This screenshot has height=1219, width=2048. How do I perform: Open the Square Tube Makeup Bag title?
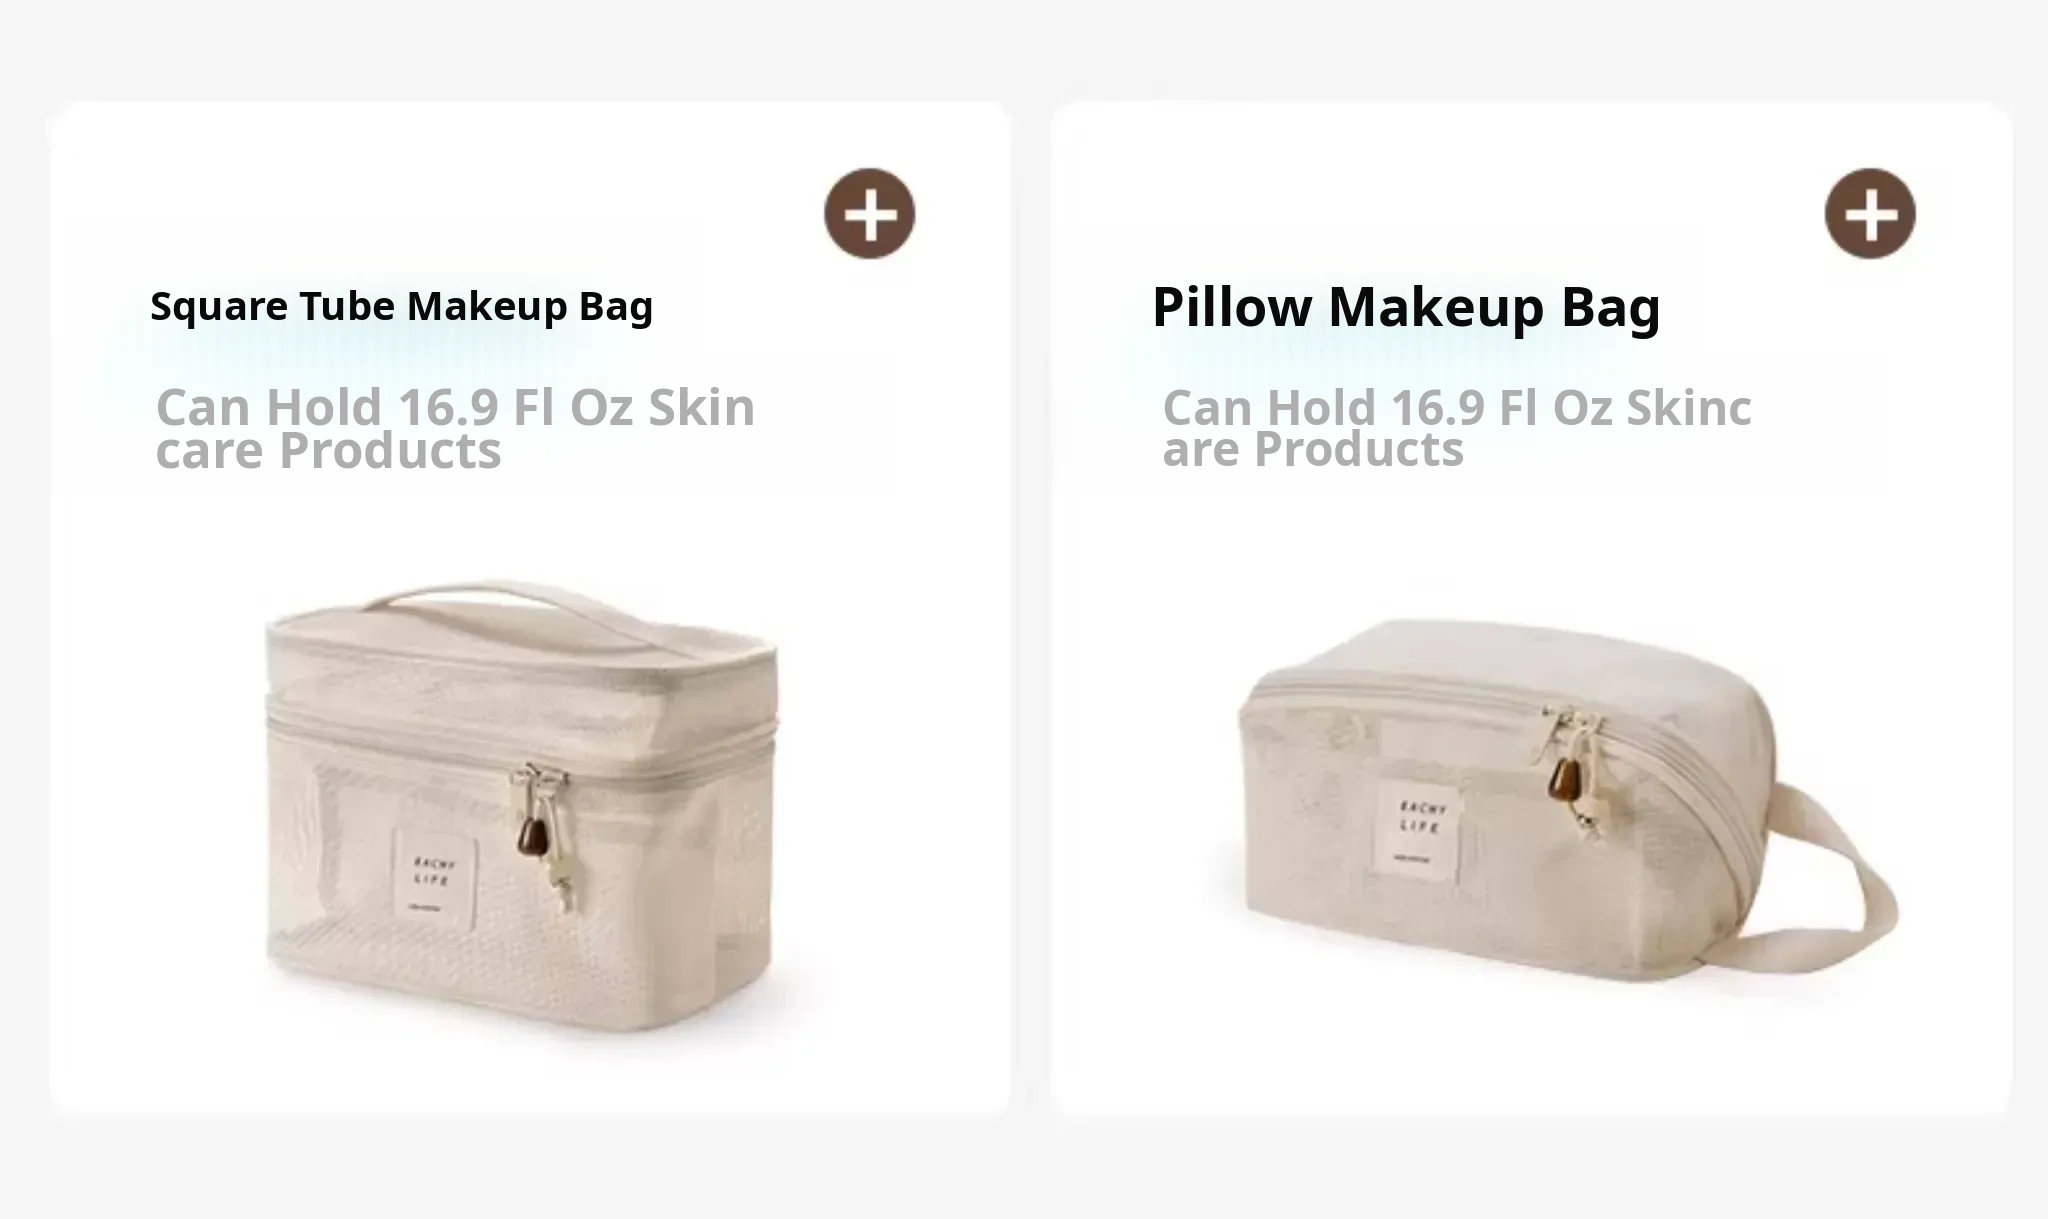401,306
